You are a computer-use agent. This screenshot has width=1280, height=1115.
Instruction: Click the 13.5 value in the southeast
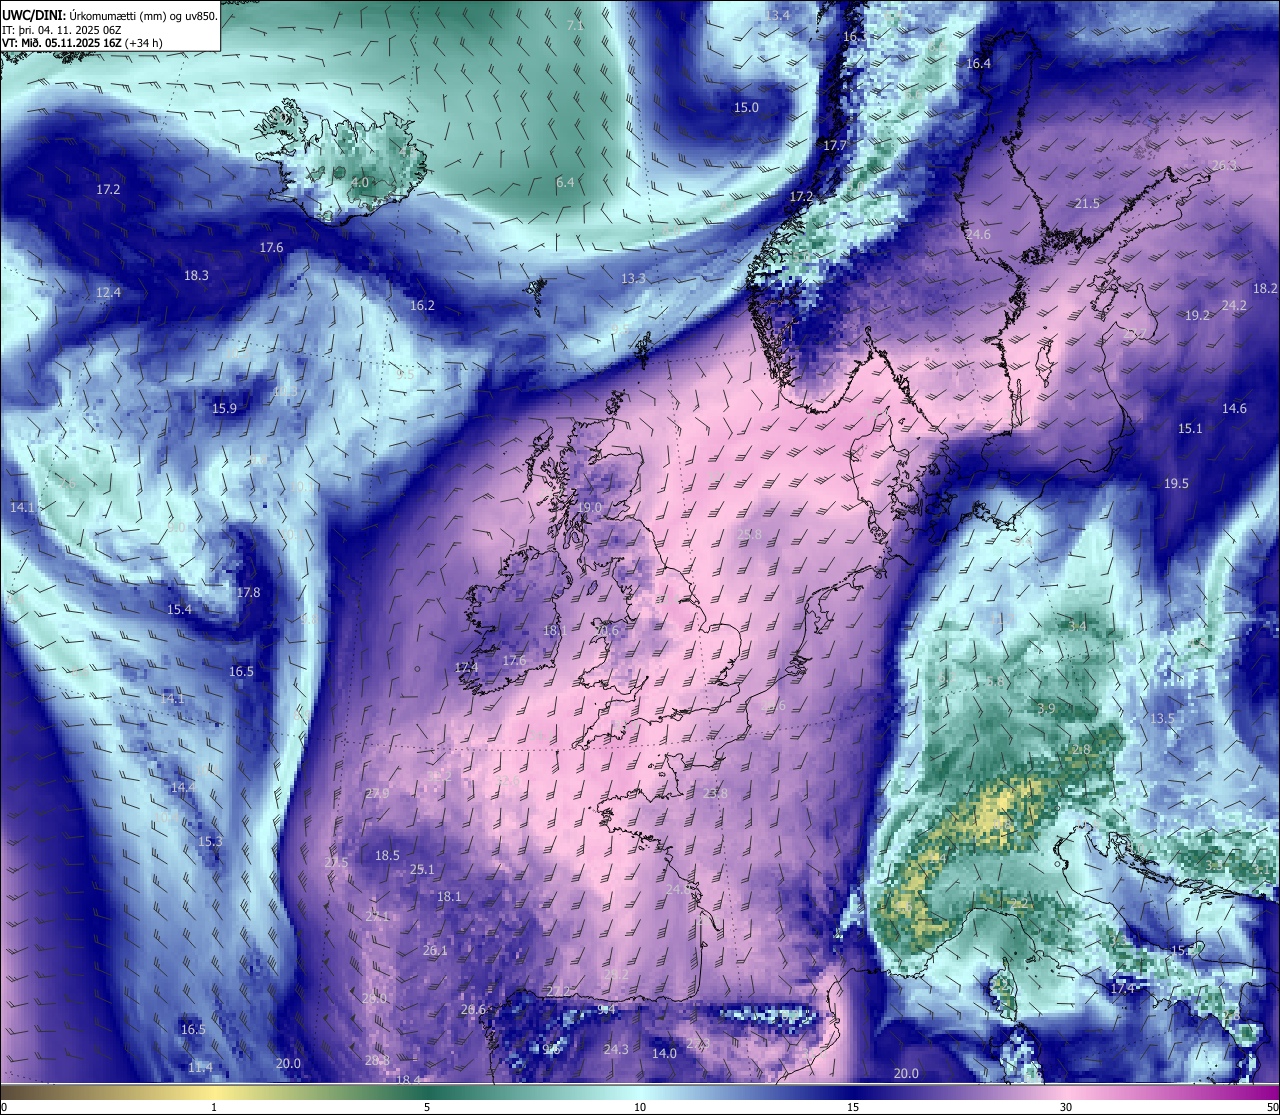[1162, 718]
